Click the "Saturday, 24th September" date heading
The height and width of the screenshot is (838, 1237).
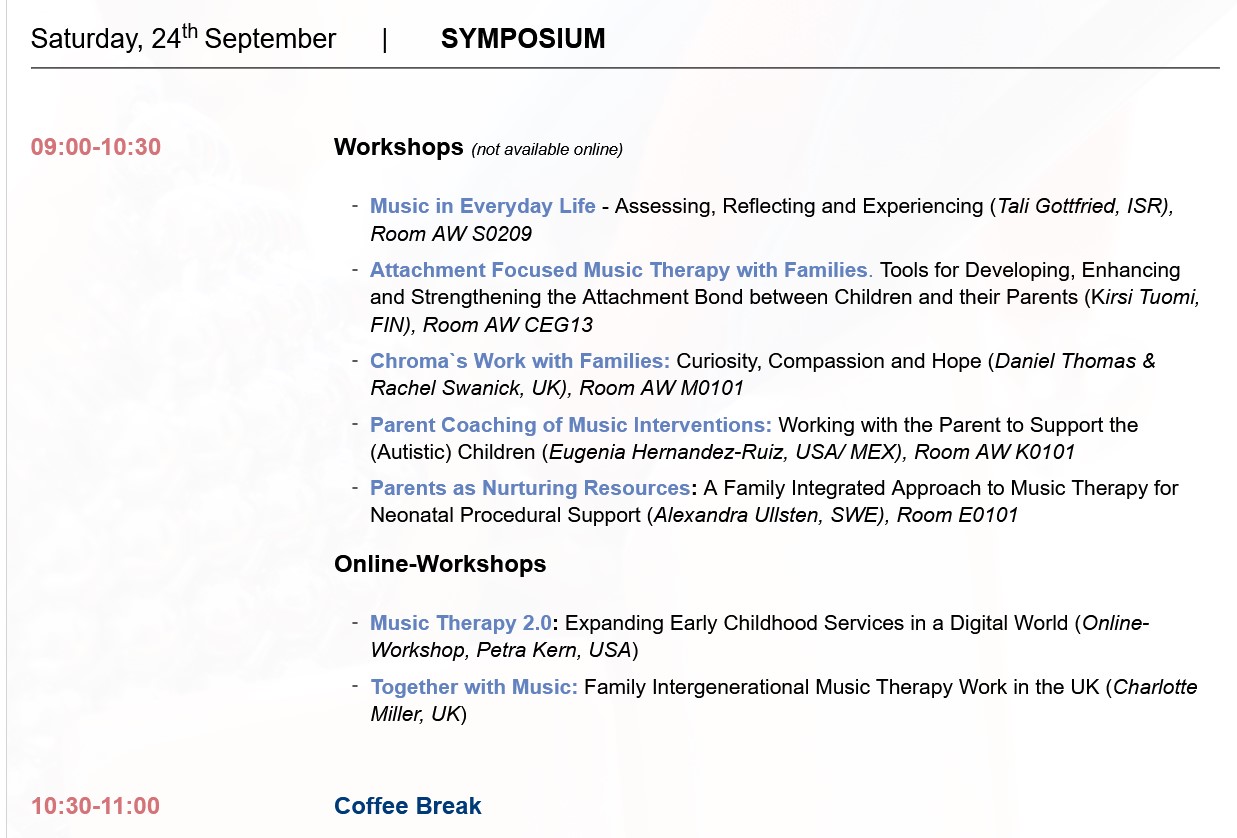pyautogui.click(x=183, y=39)
